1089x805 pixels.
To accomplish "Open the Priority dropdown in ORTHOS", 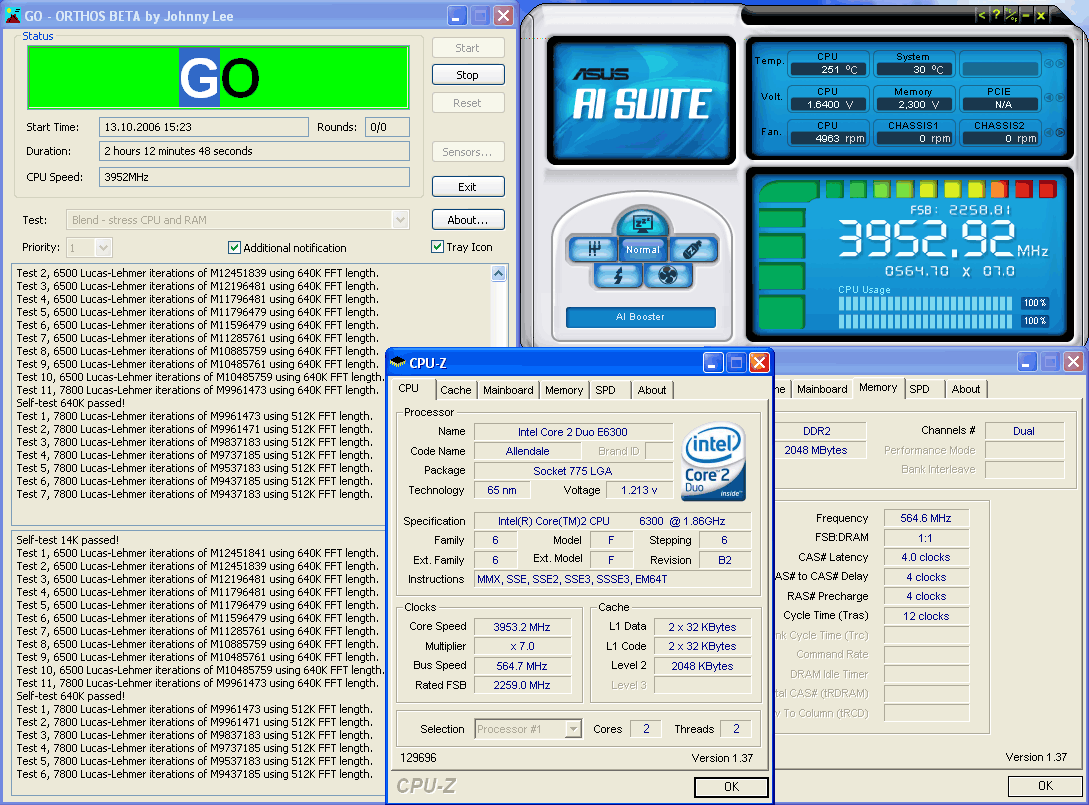I will click(103, 247).
